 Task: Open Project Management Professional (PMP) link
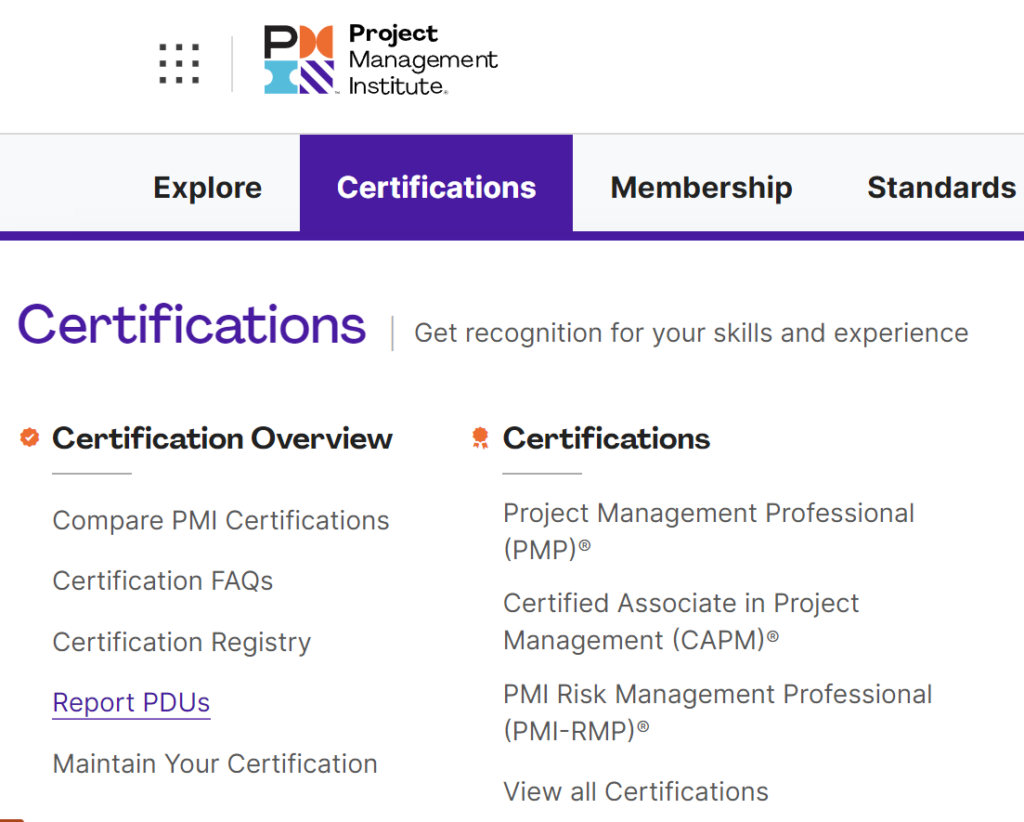click(709, 531)
